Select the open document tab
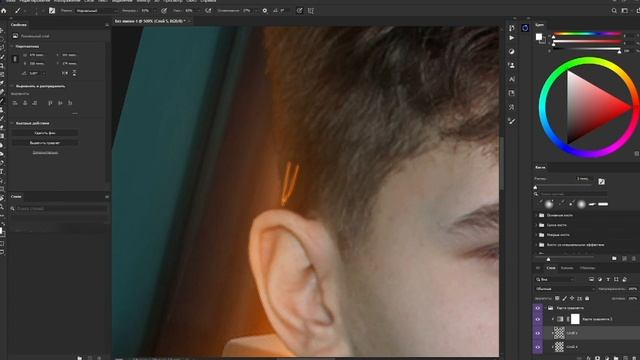The image size is (640, 360). [151, 21]
